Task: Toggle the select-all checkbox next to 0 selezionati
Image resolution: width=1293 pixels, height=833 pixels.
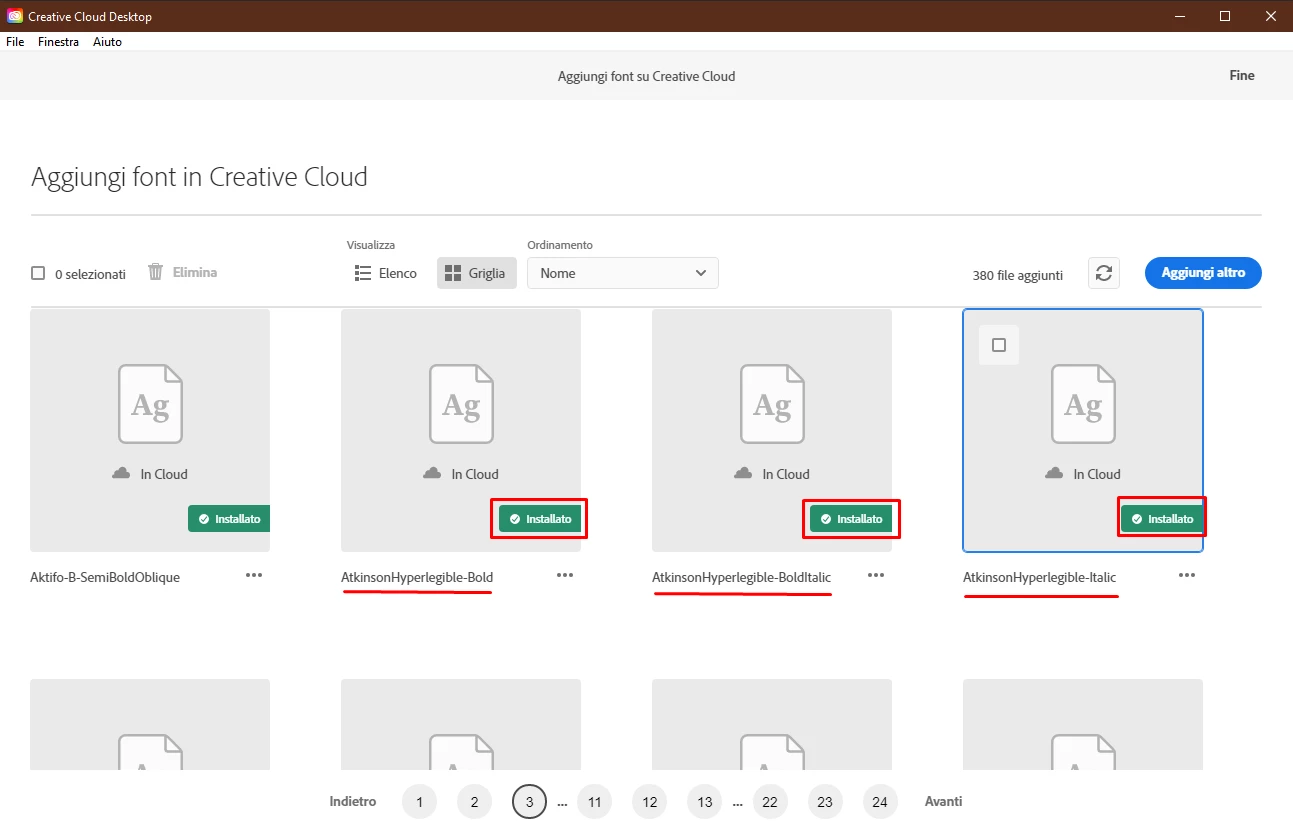Action: click(38, 273)
